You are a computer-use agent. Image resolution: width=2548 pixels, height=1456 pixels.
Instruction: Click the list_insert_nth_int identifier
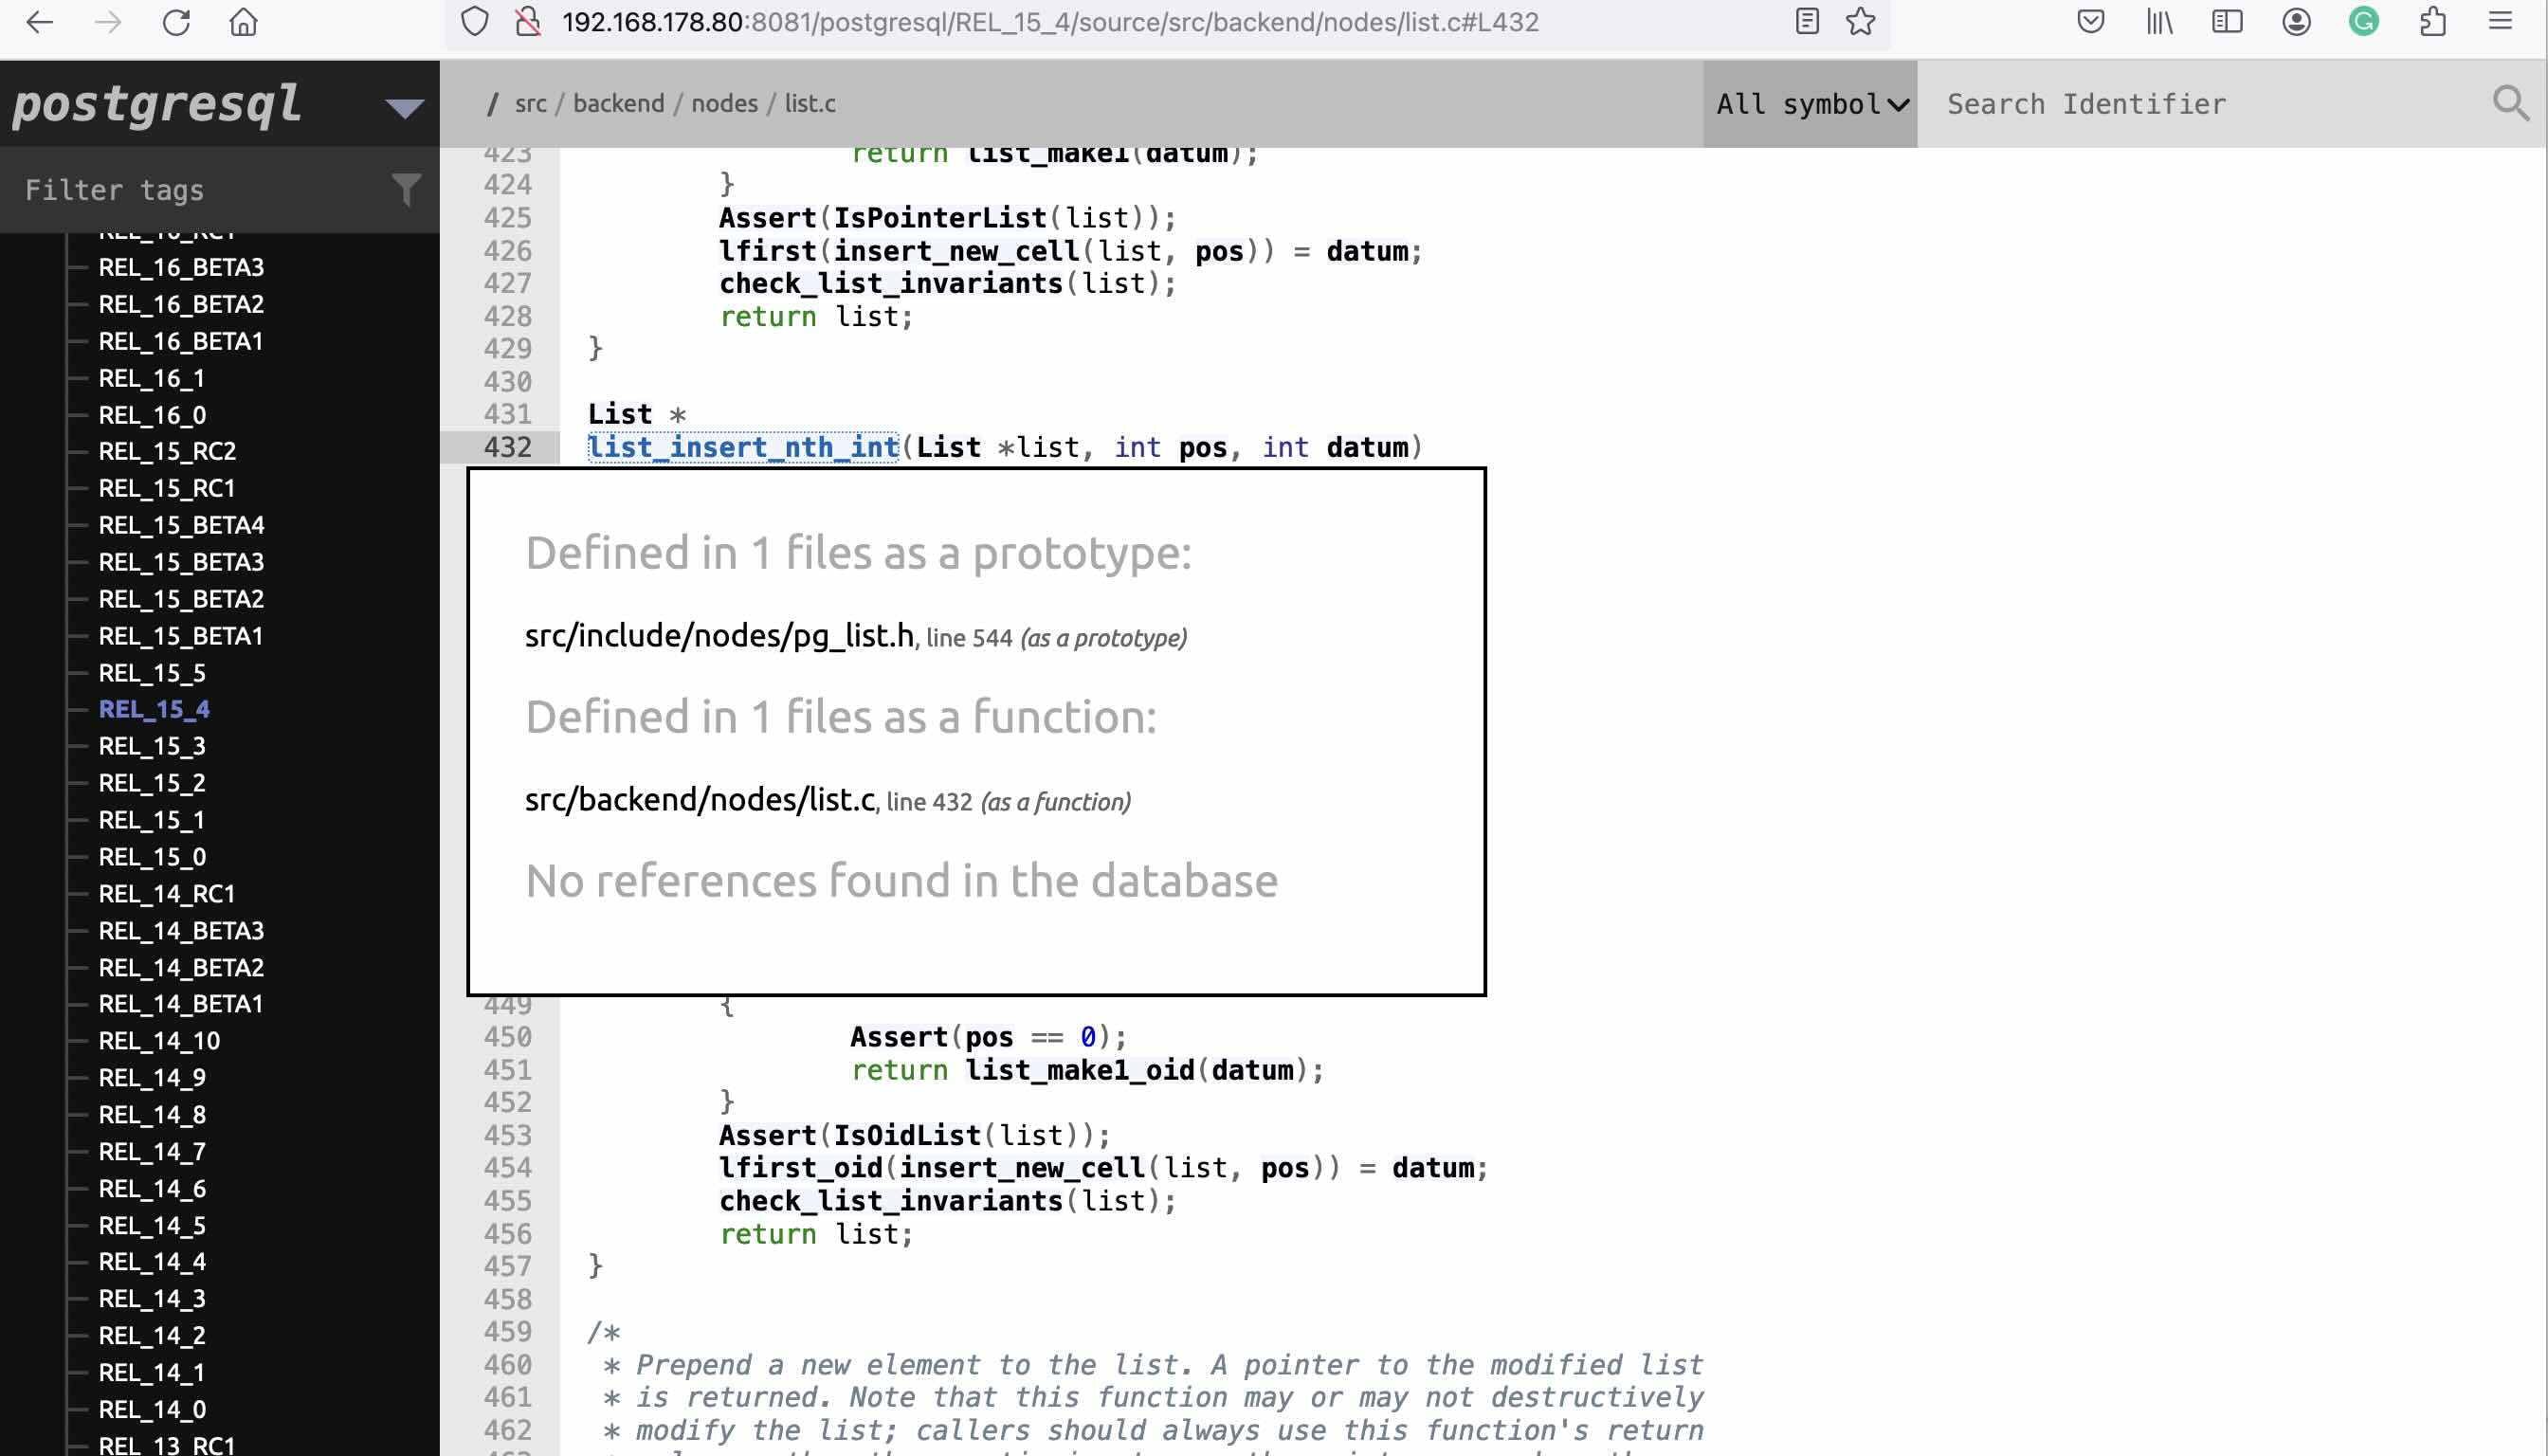(x=743, y=447)
